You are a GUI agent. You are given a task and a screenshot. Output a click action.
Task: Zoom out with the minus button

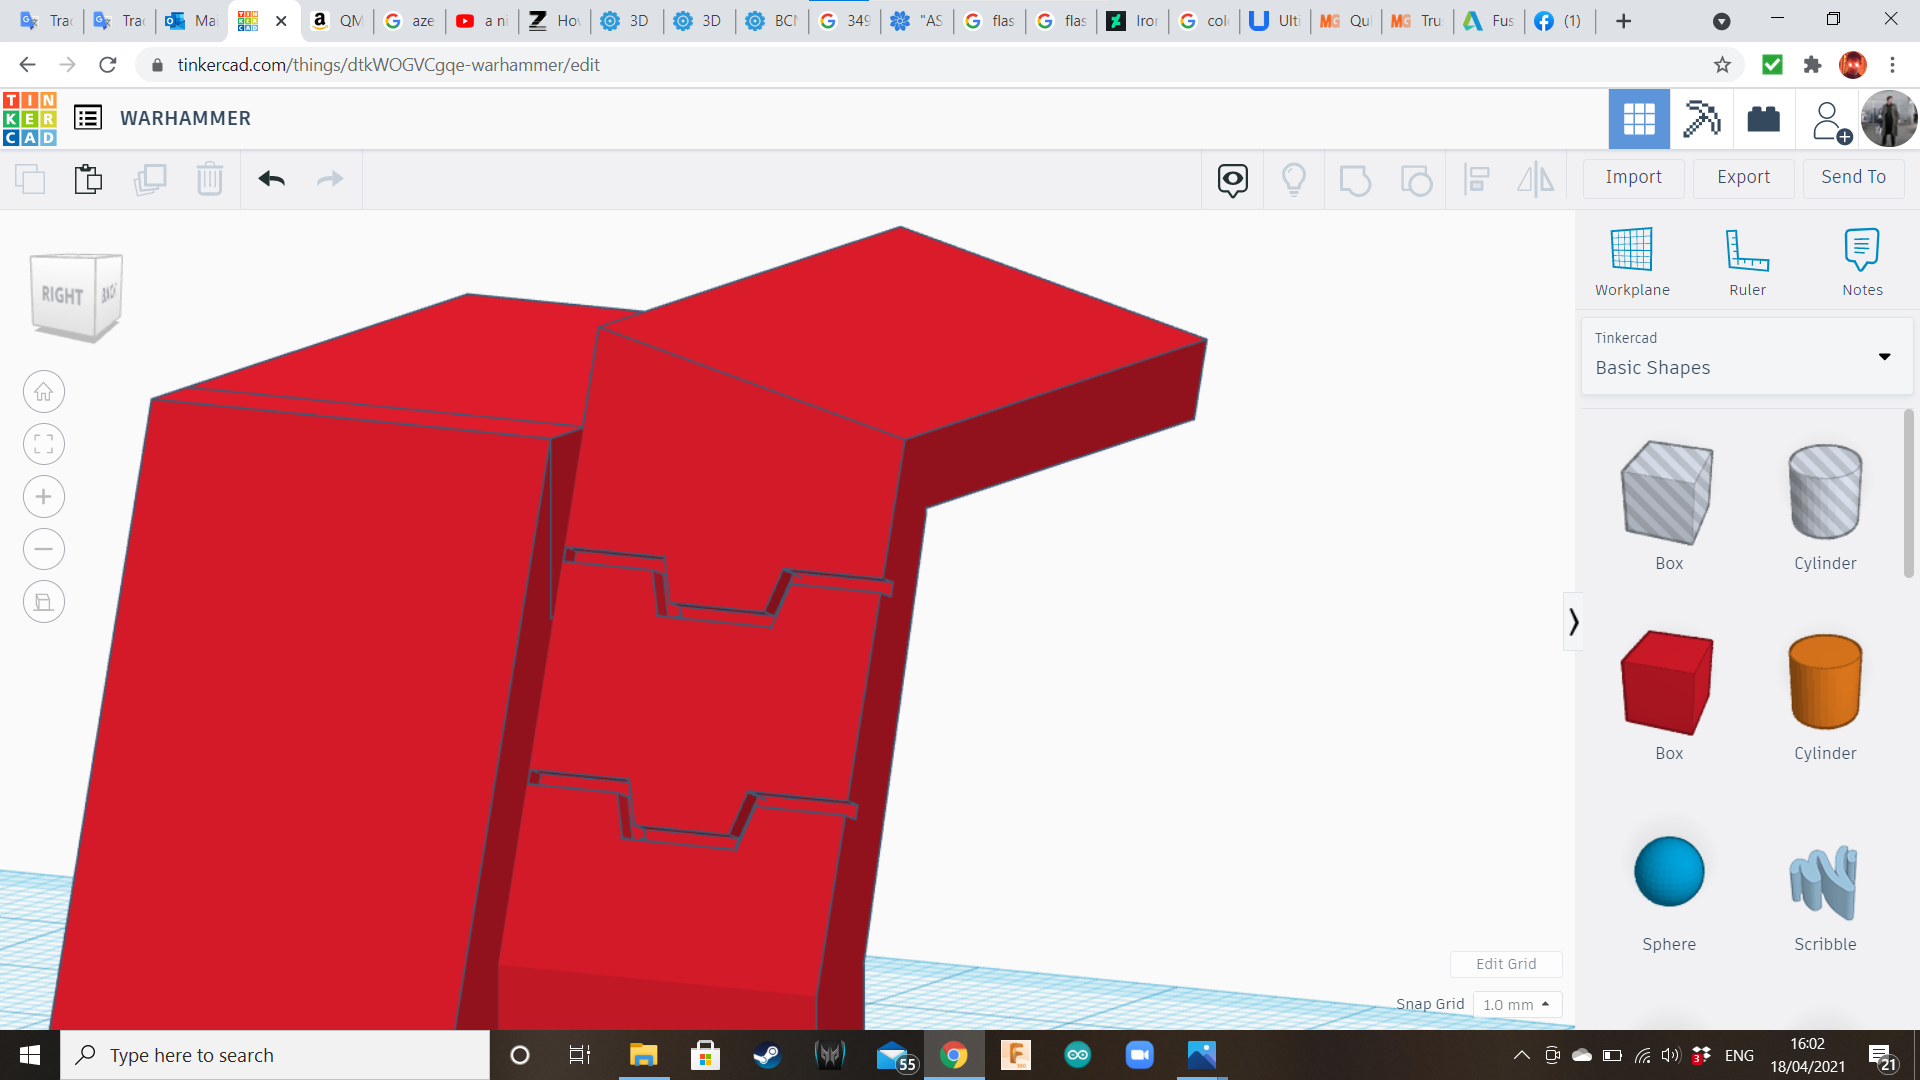pos(44,549)
